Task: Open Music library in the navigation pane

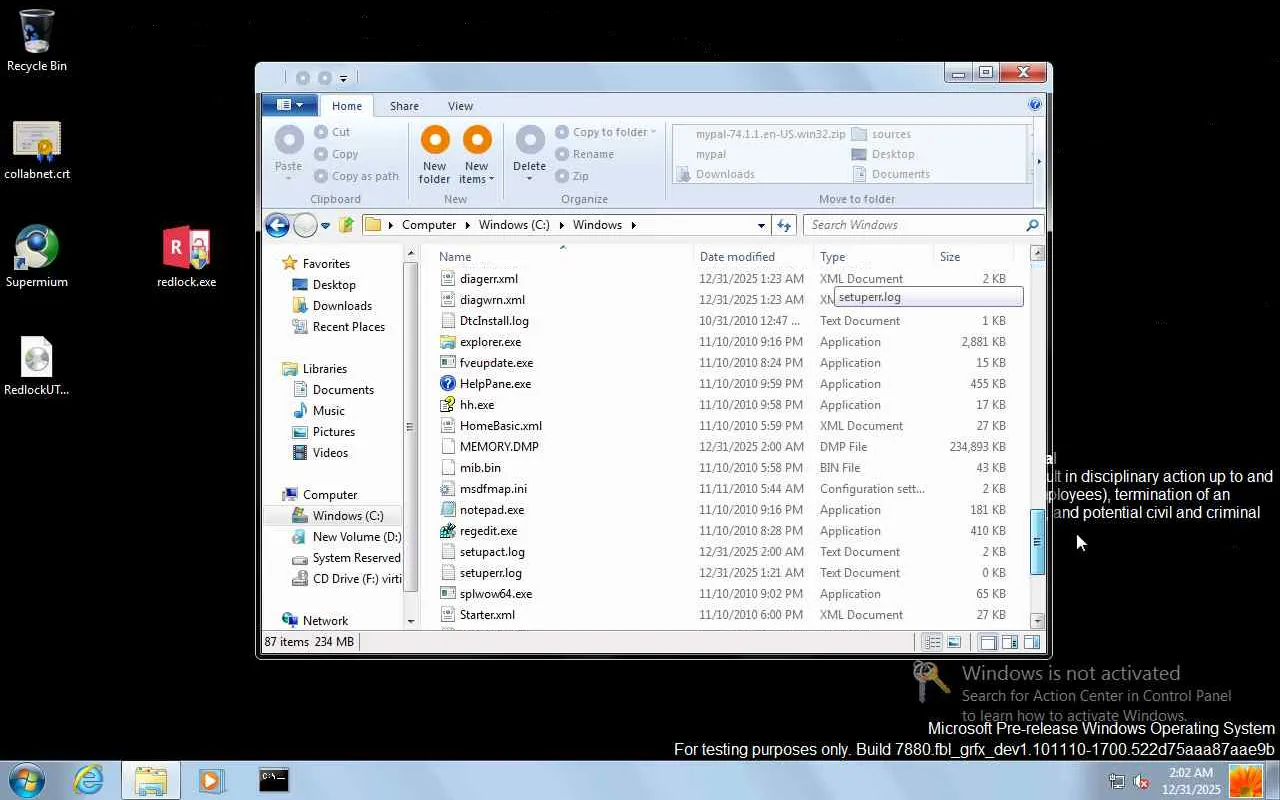Action: 329,411
